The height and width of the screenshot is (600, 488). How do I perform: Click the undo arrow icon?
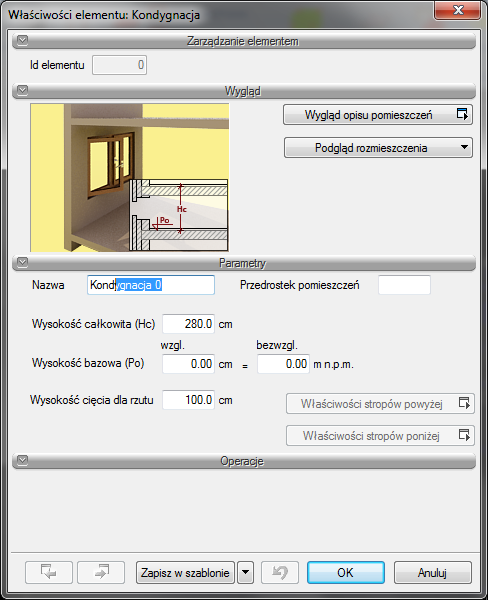(x=280, y=572)
